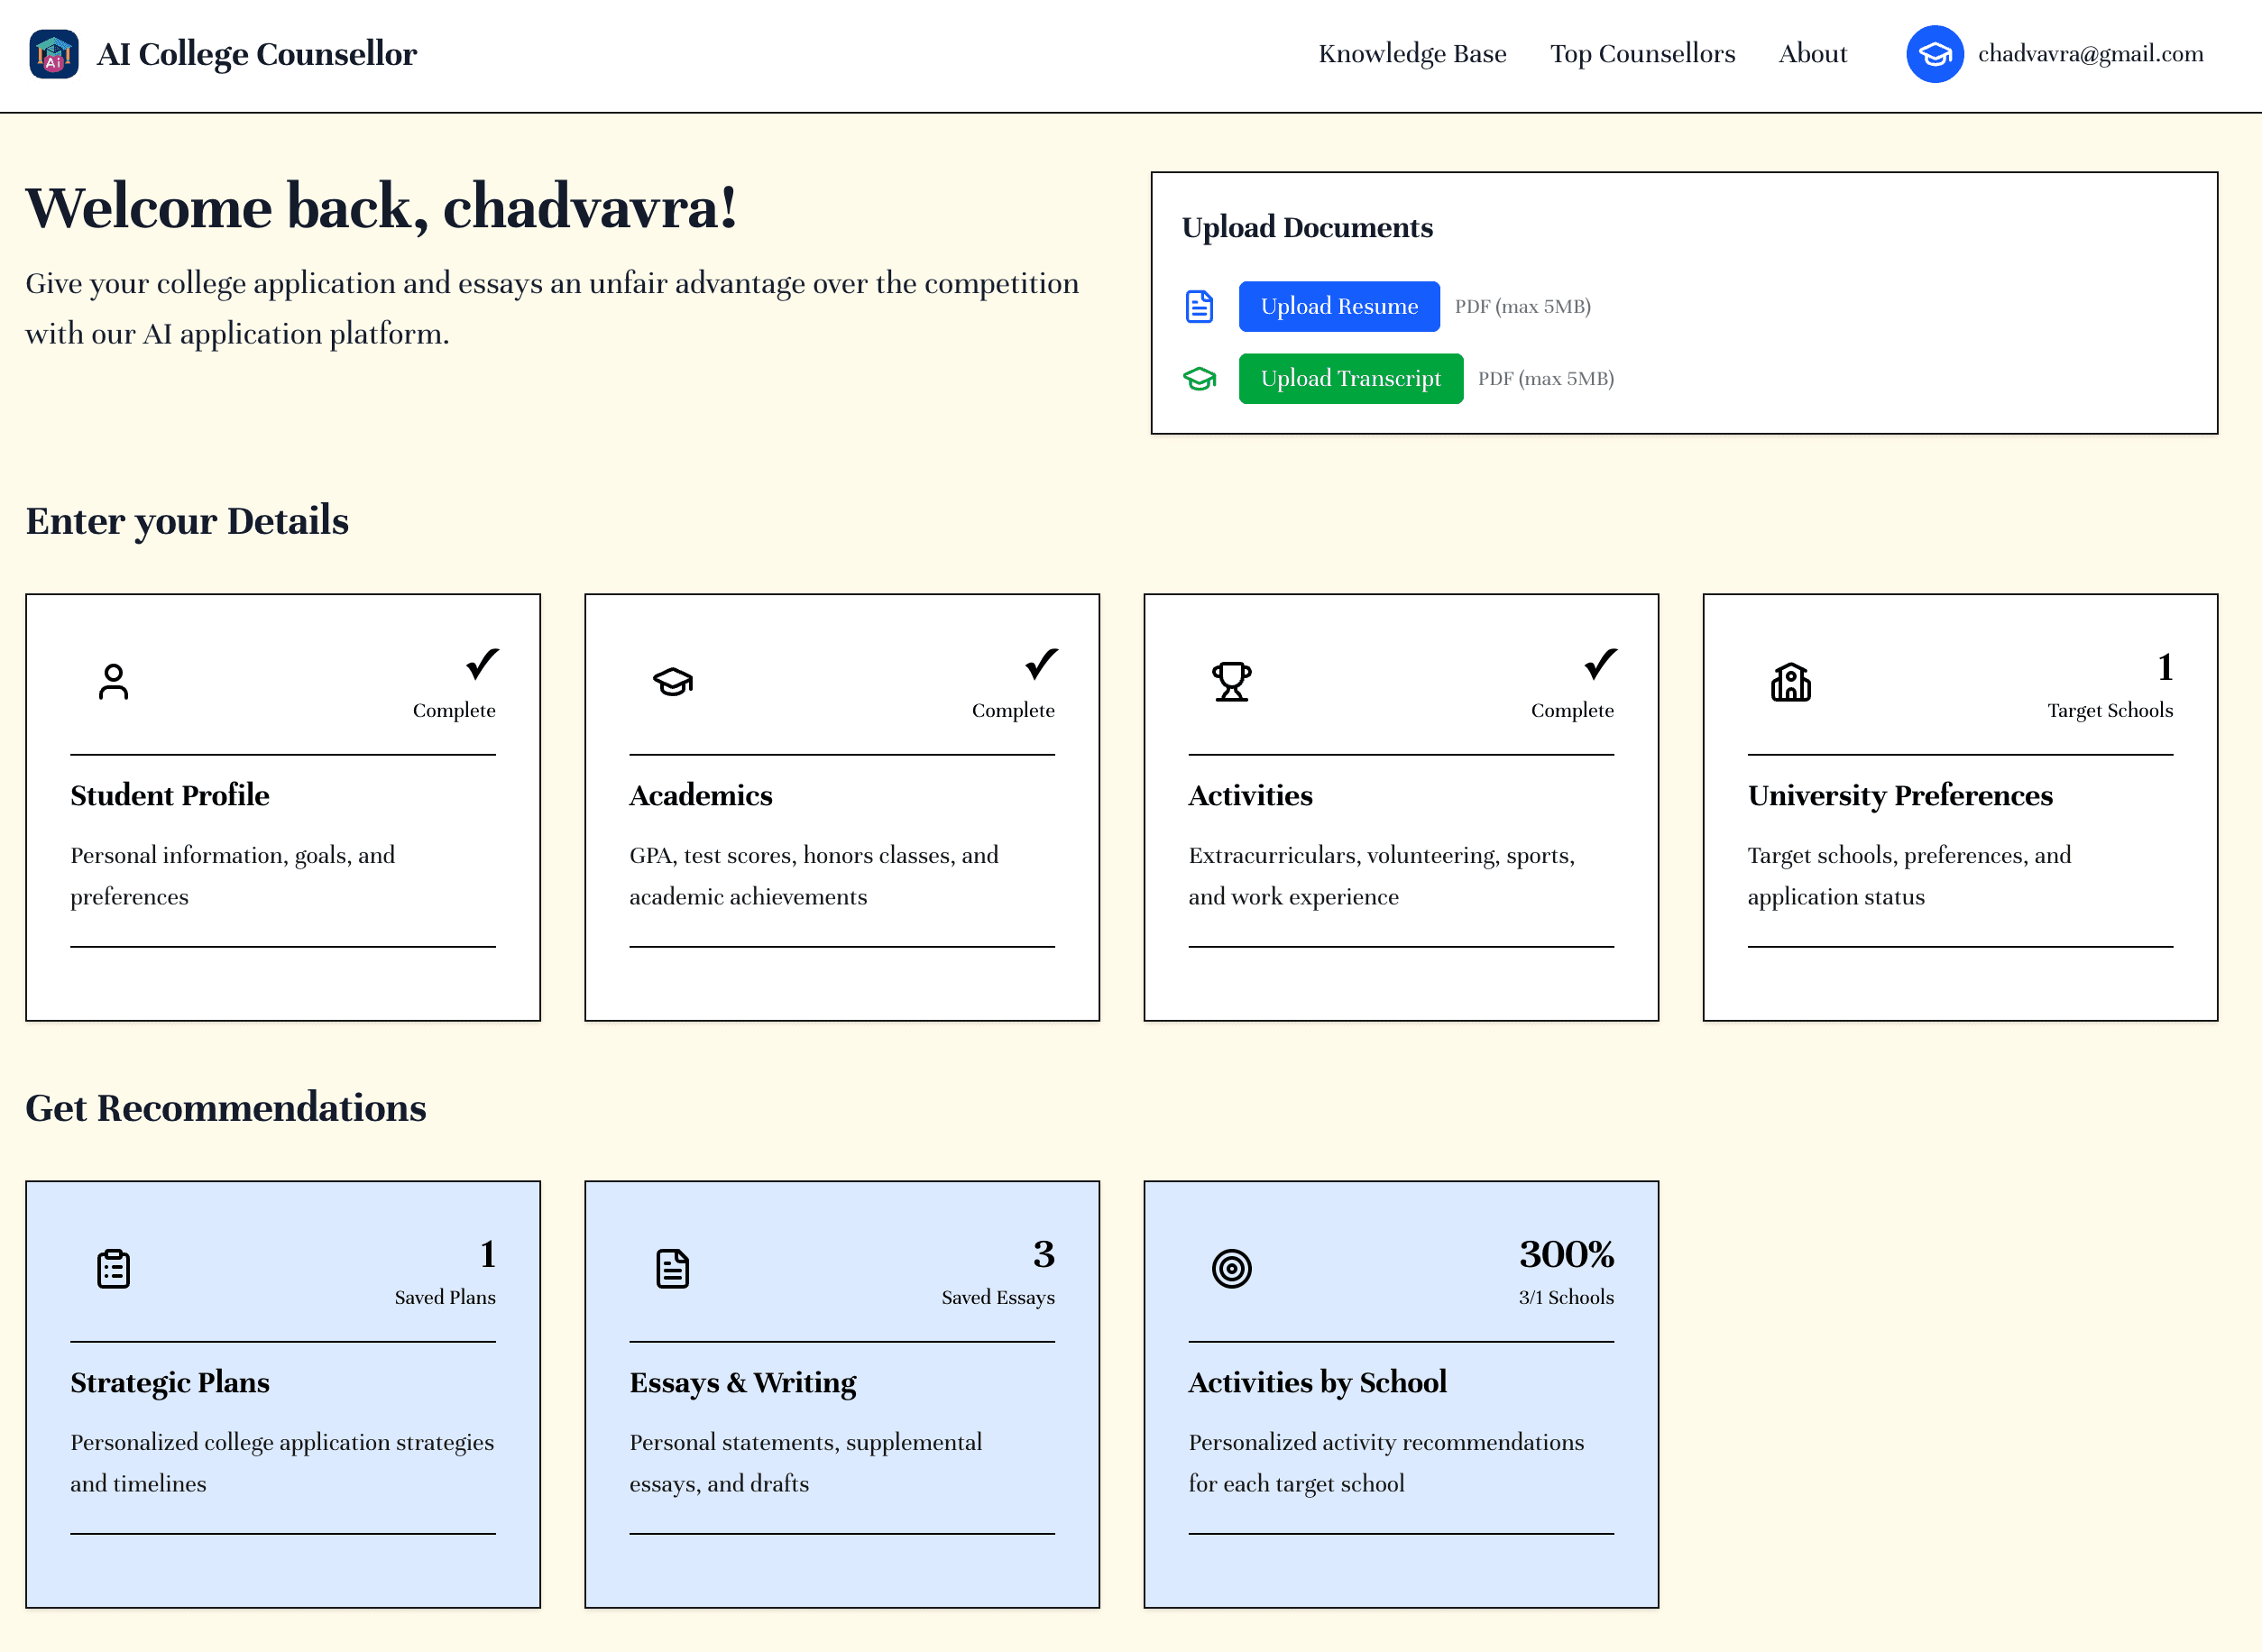Click the Student Profile person icon
This screenshot has height=1652, width=2262.
(x=113, y=682)
